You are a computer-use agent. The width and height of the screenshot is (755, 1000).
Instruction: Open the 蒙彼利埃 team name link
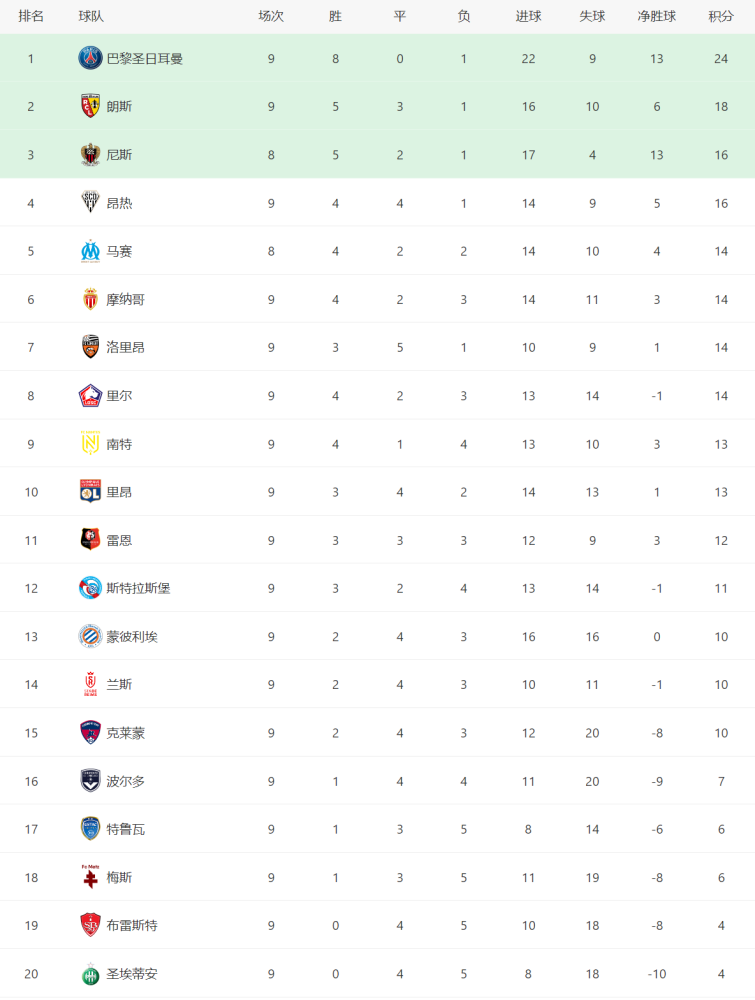click(132, 636)
